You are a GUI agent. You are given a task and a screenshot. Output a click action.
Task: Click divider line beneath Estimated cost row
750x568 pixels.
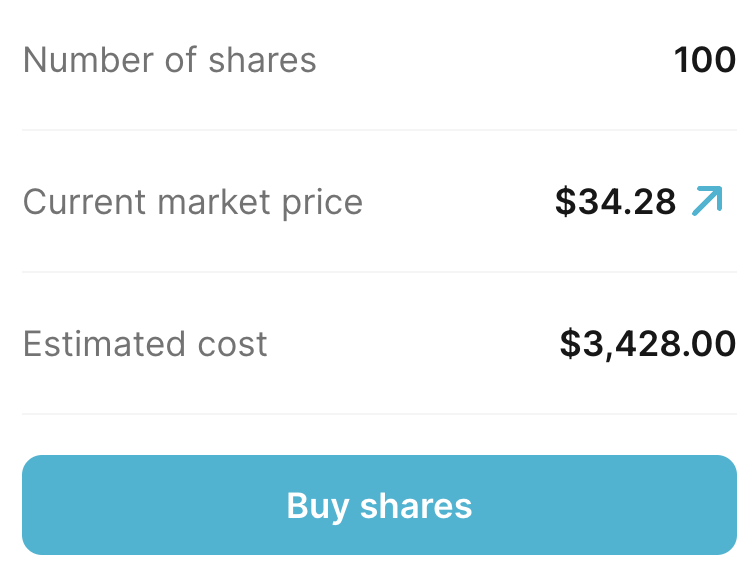pyautogui.click(x=378, y=414)
